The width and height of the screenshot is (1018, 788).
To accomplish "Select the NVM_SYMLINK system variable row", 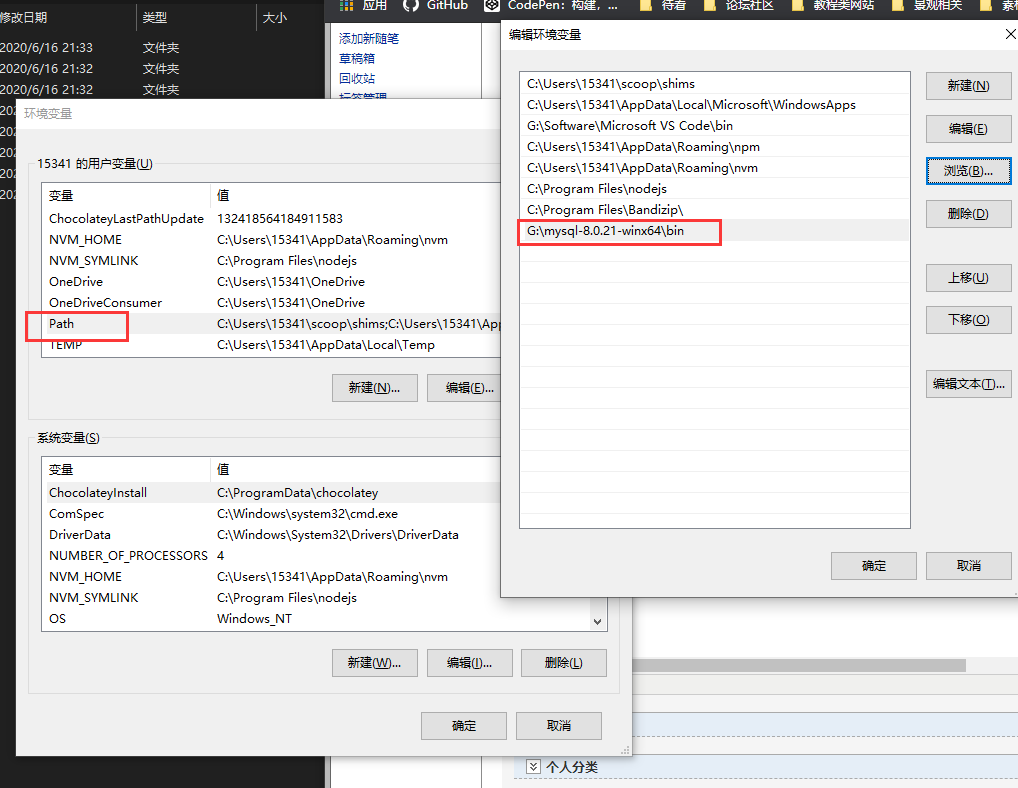I will [x=273, y=597].
